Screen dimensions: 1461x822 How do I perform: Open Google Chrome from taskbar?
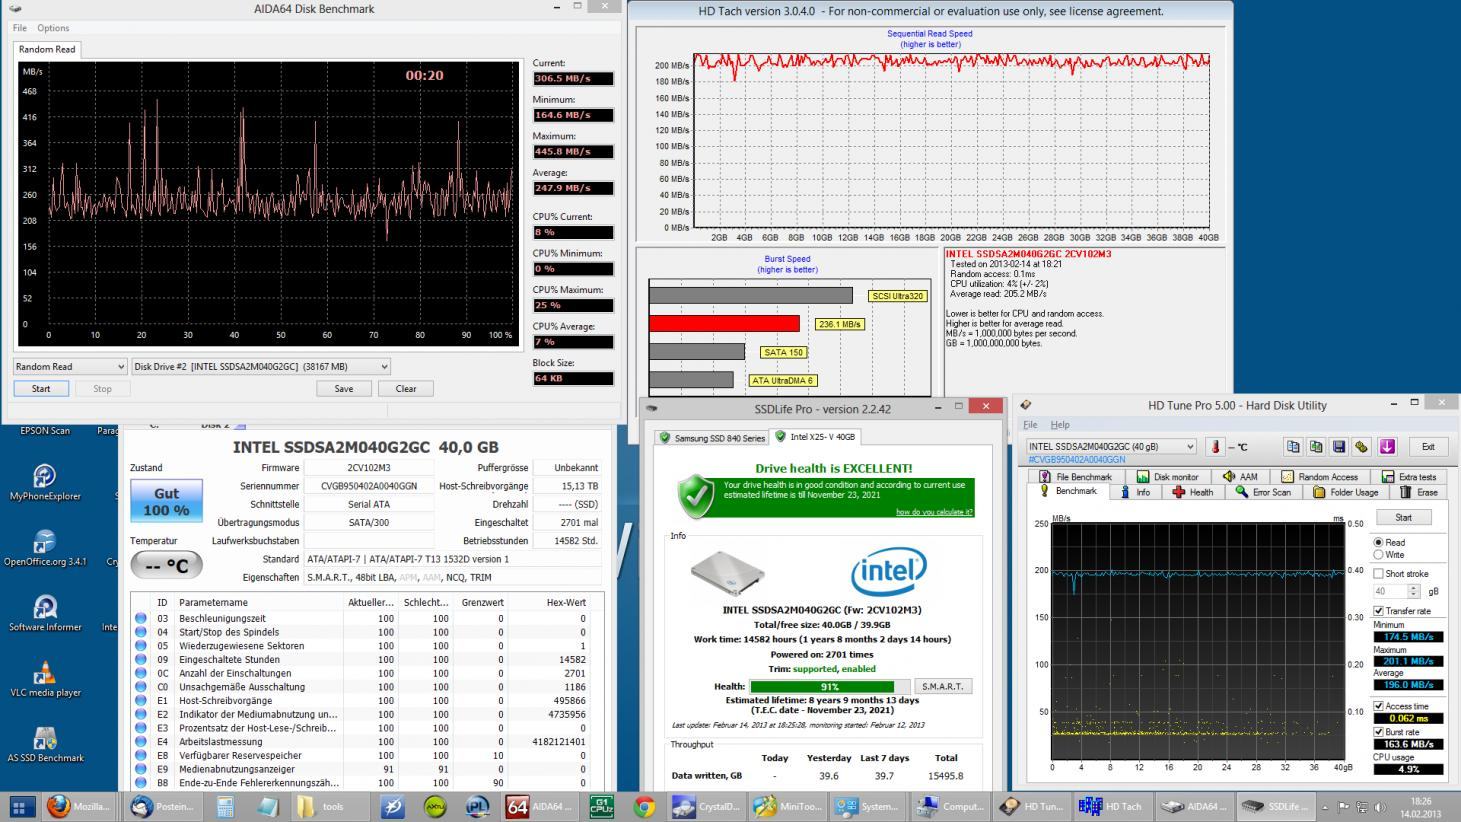tap(644, 806)
